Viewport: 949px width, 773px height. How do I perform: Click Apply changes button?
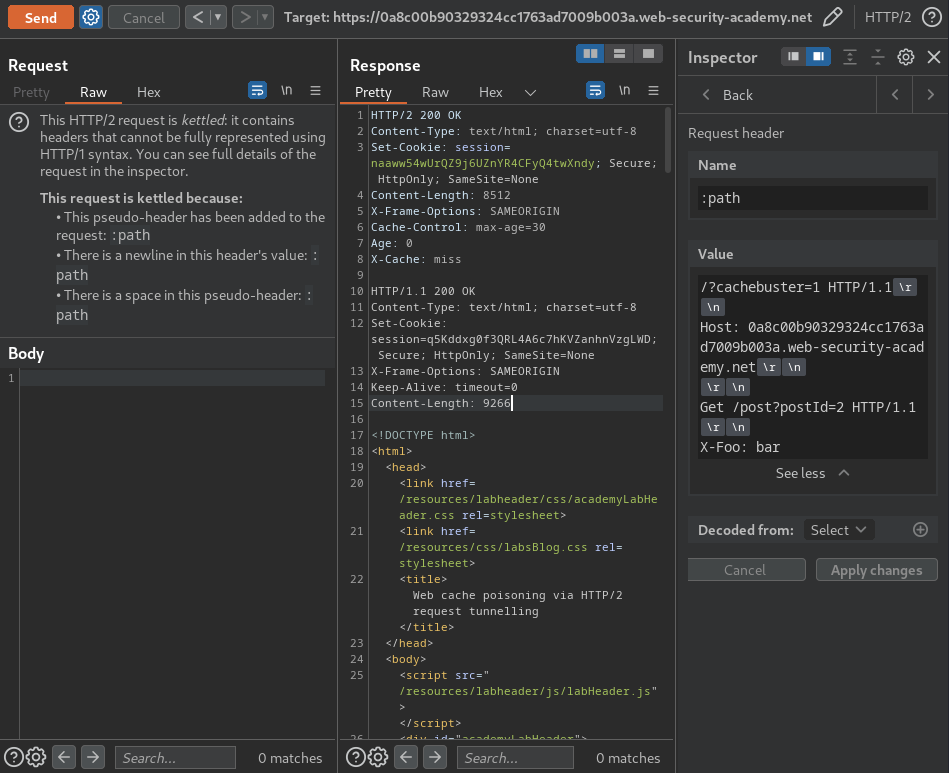[x=876, y=570]
